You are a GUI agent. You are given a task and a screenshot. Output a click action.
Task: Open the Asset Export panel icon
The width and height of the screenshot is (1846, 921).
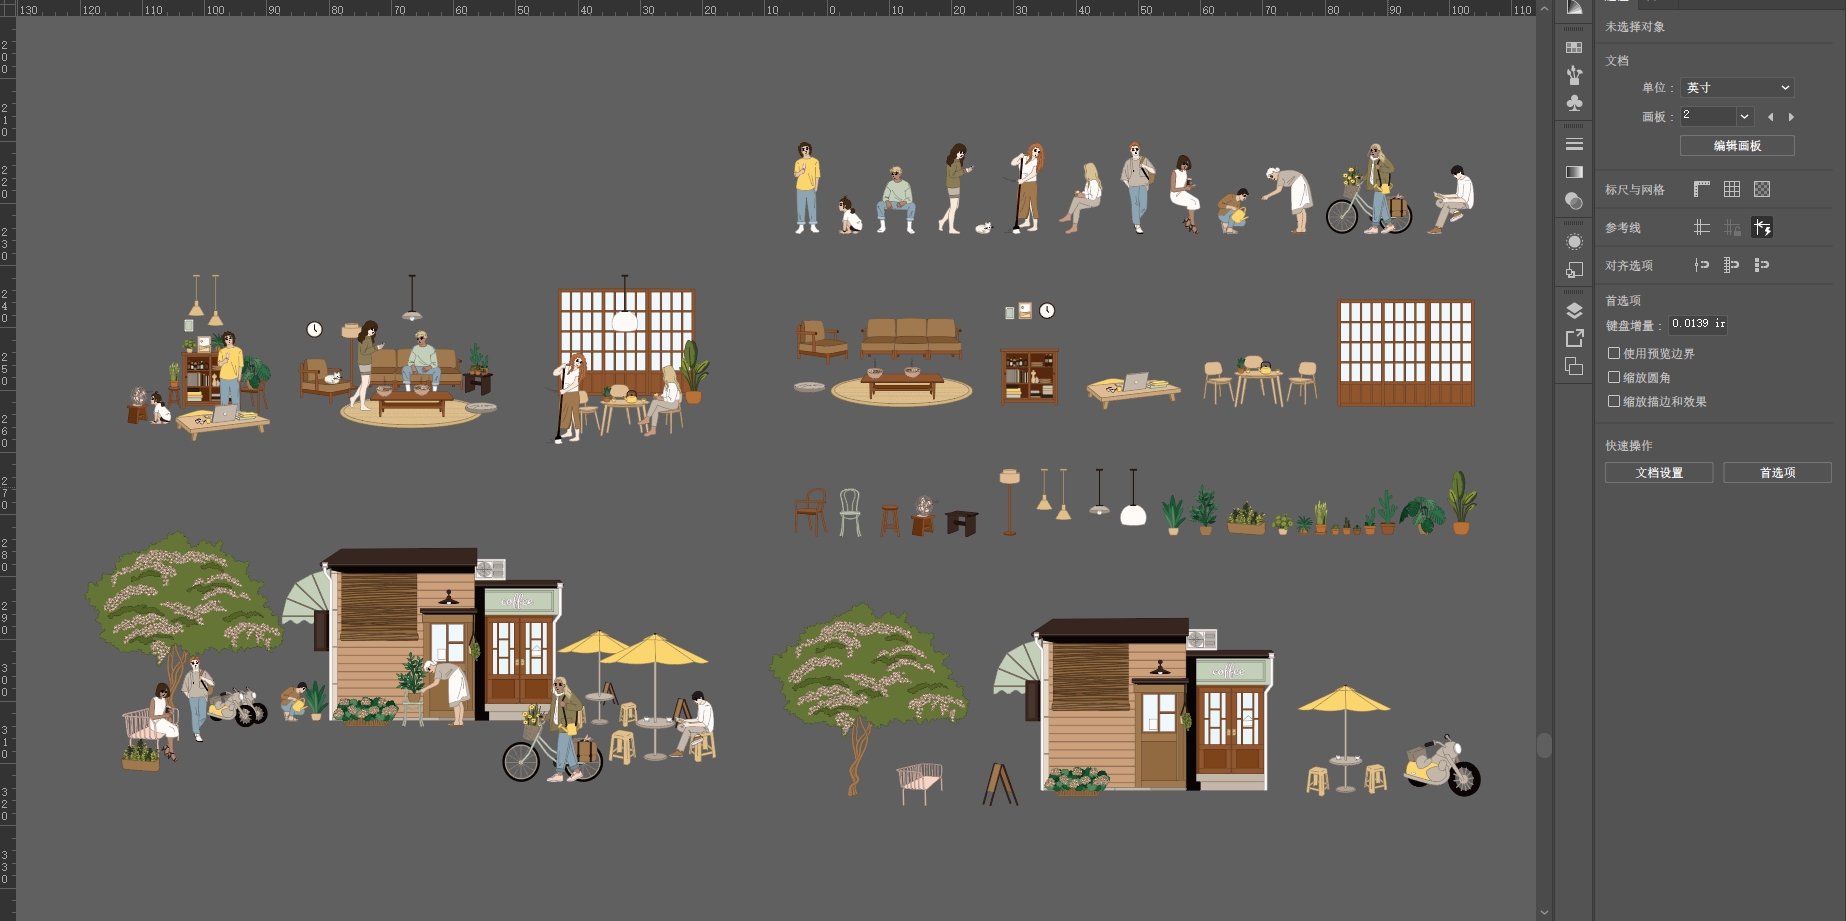[x=1574, y=338]
